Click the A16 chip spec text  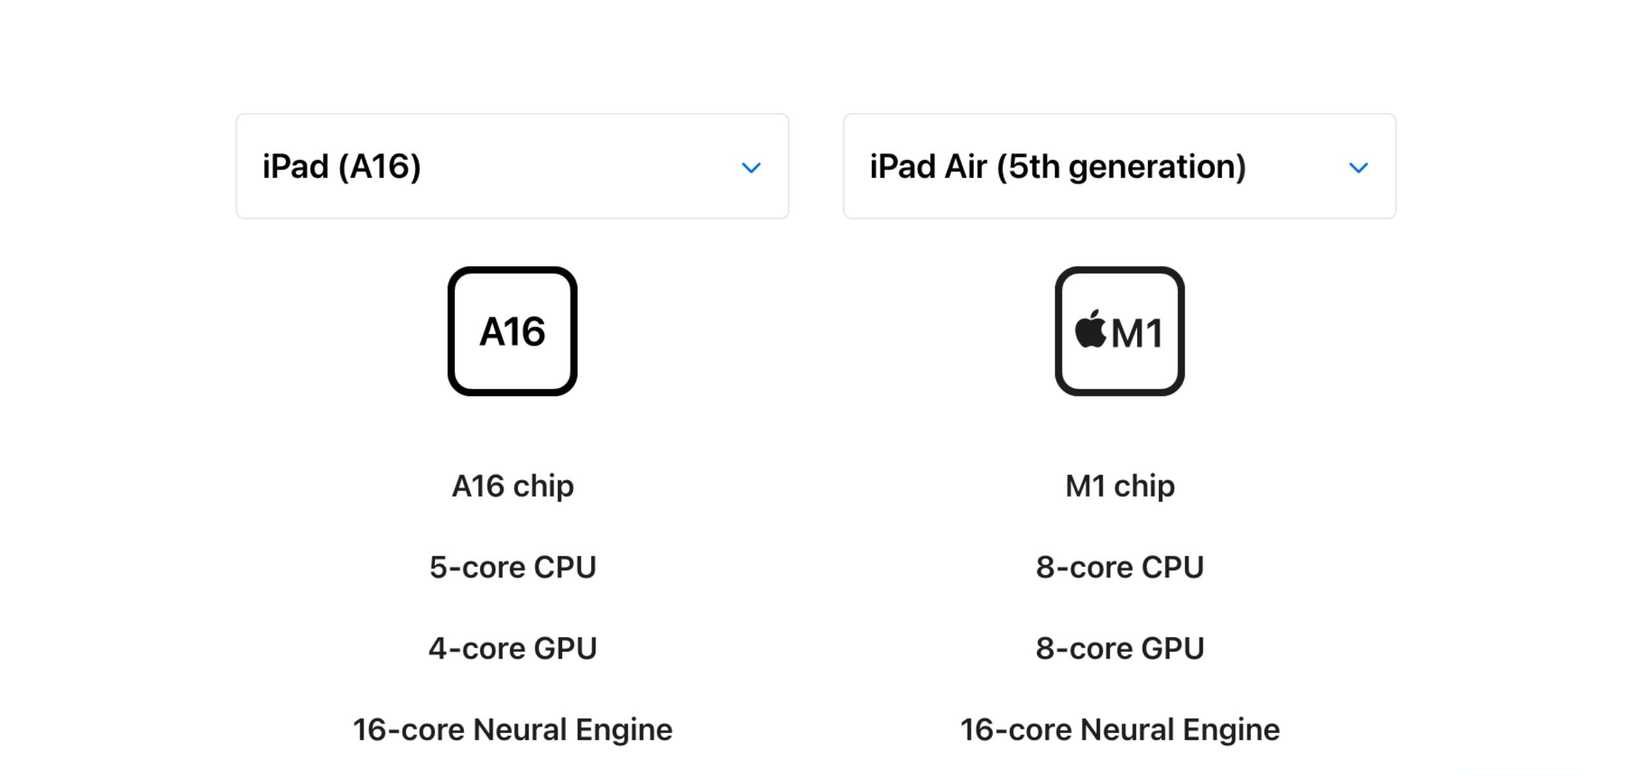pos(512,486)
